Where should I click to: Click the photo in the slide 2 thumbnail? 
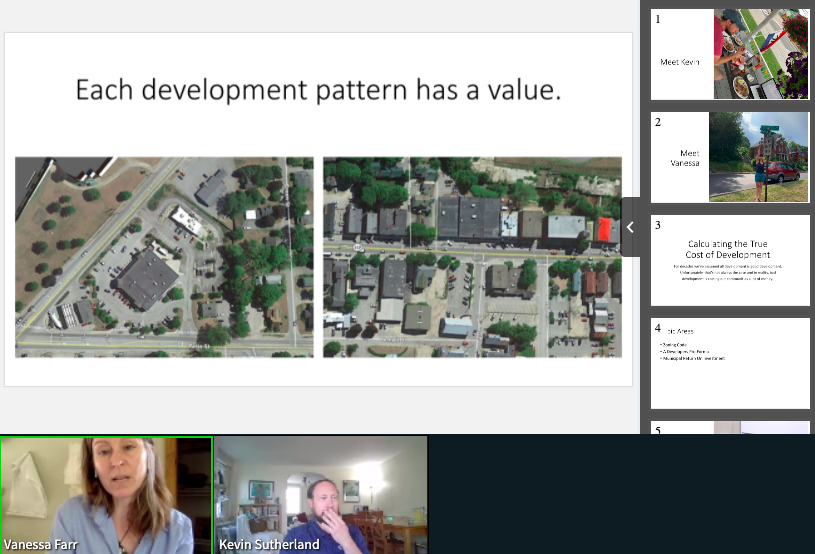[x=759, y=157]
